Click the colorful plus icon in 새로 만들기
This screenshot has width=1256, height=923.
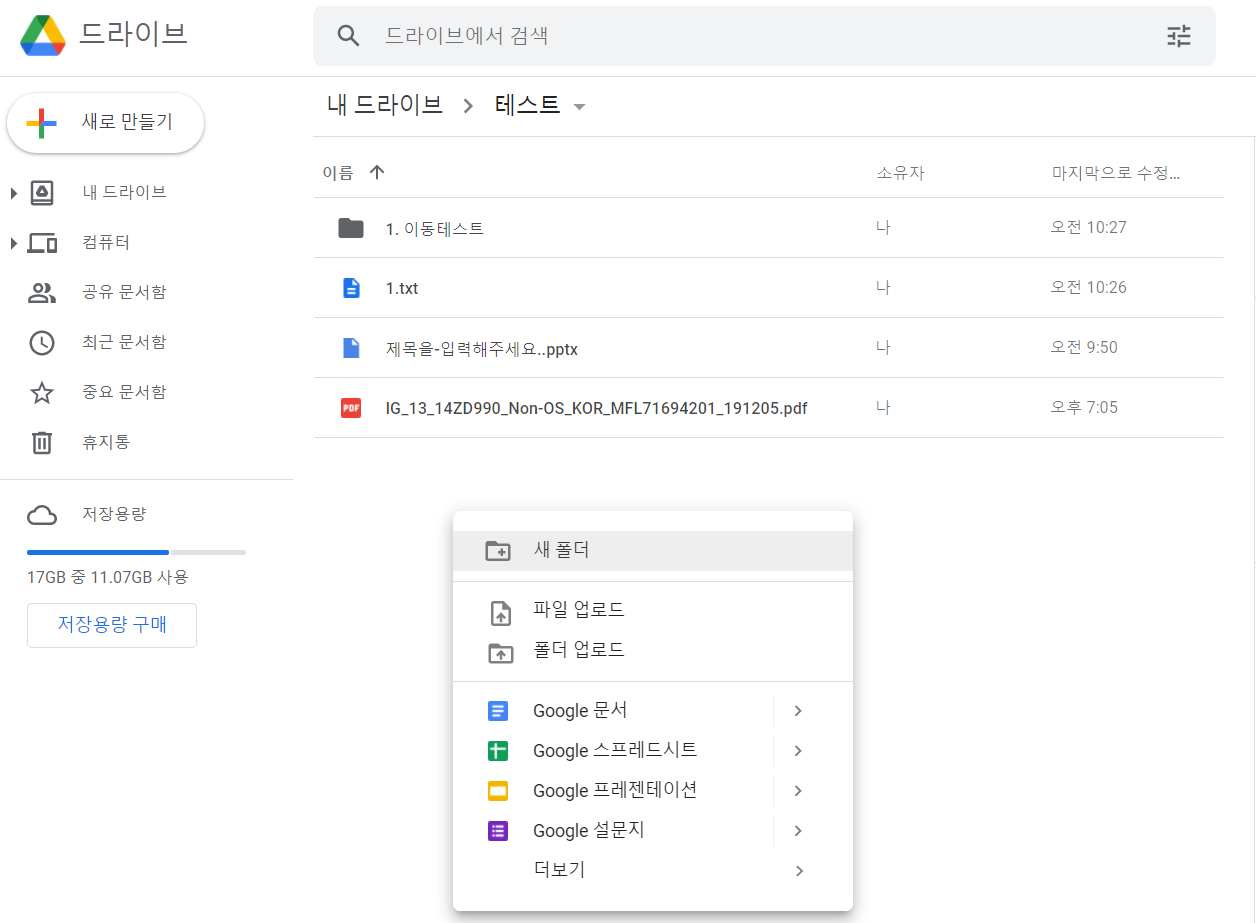point(41,124)
